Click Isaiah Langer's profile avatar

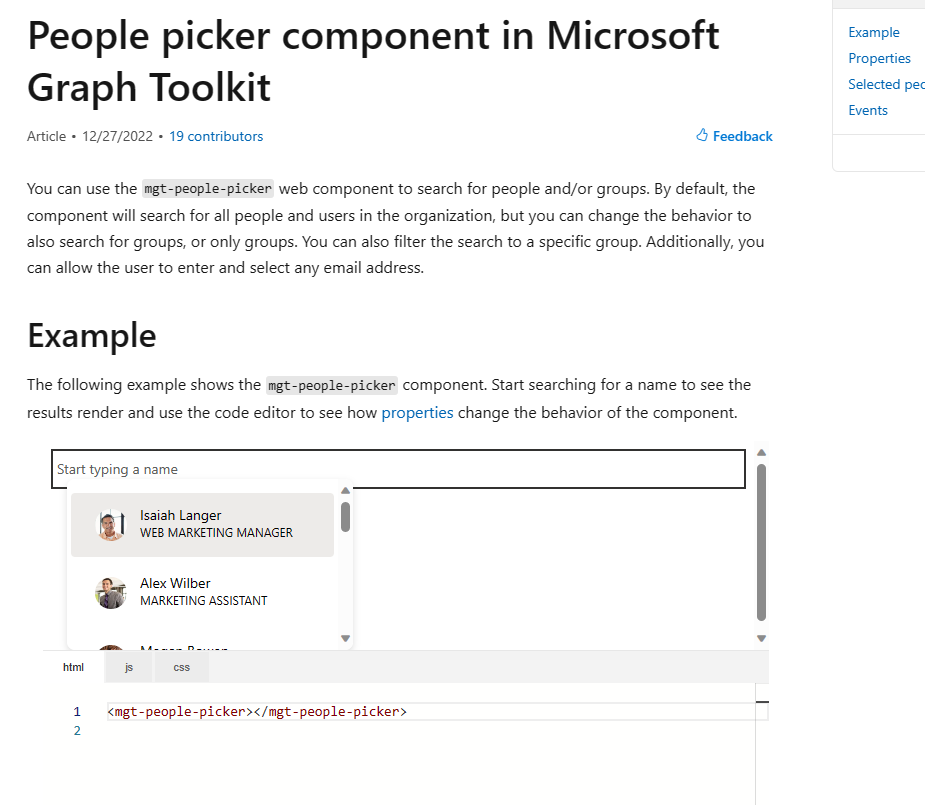pos(110,524)
